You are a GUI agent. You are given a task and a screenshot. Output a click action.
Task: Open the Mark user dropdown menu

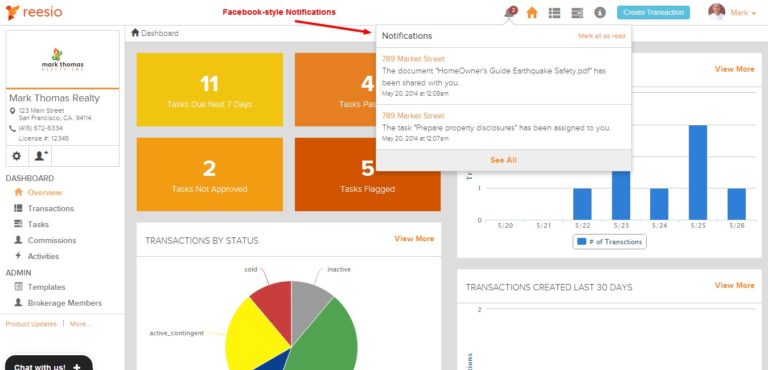click(743, 13)
